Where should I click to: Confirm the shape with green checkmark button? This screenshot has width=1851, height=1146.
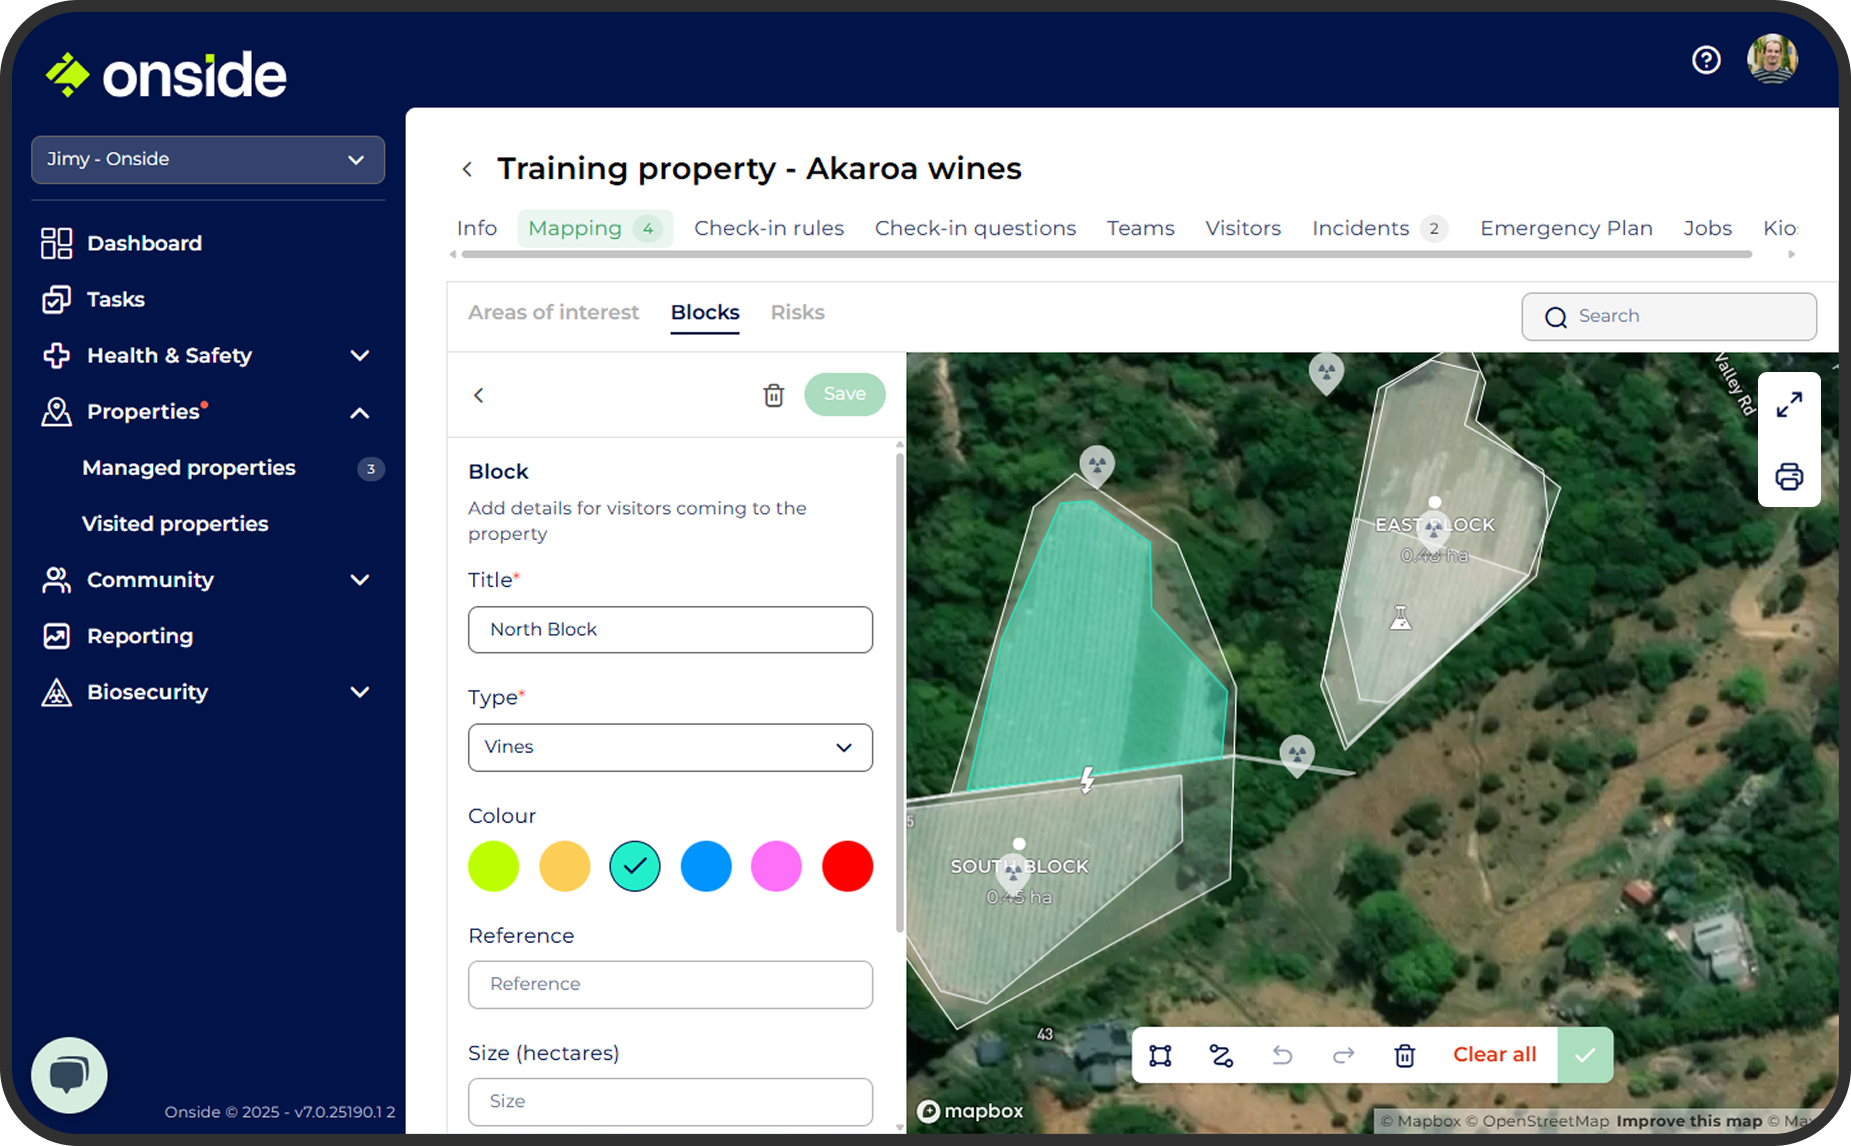point(1584,1054)
